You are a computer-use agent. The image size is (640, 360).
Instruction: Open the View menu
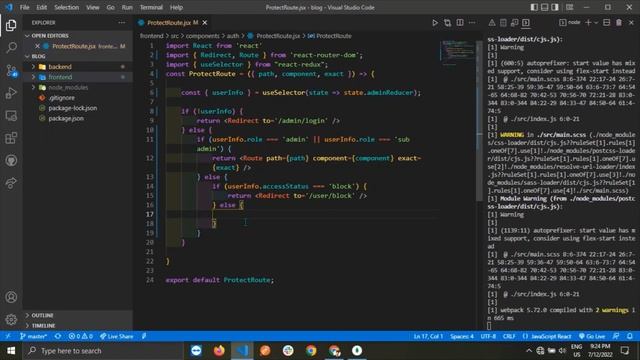[x=93, y=7]
